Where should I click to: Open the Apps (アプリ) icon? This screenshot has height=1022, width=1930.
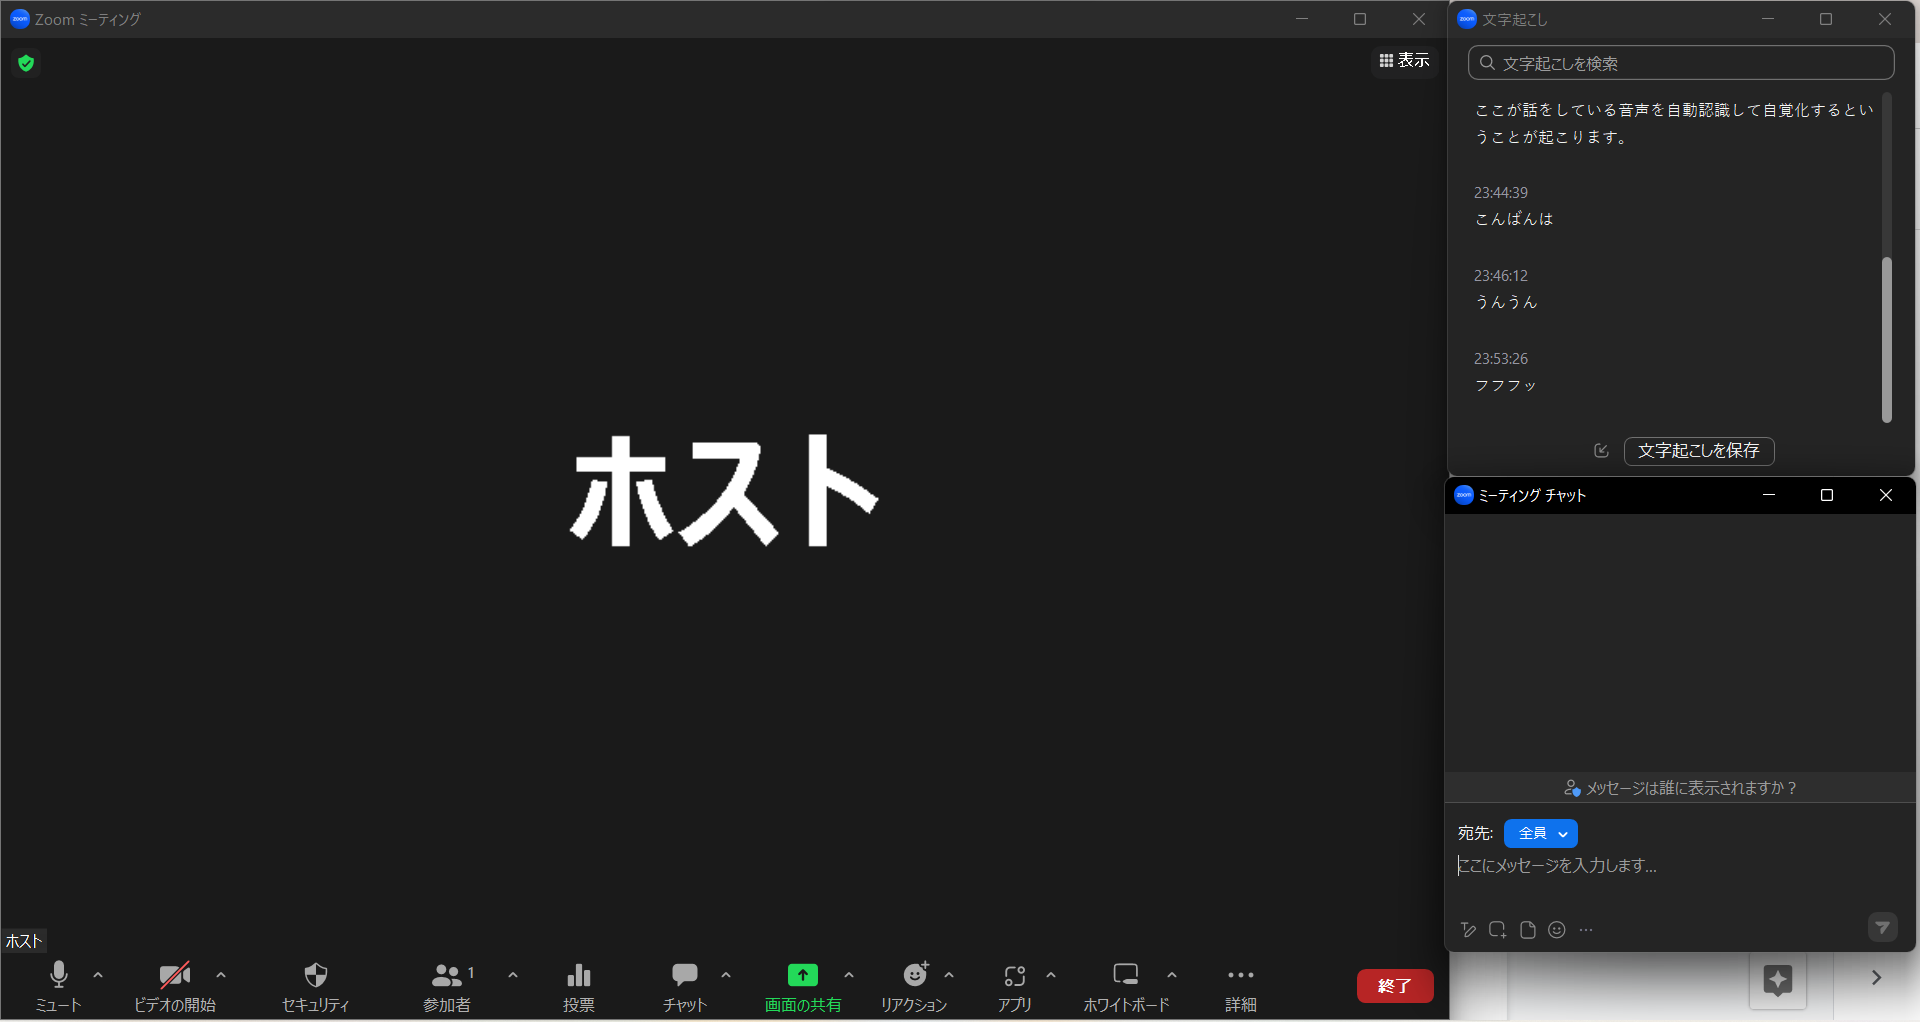[1014, 975]
